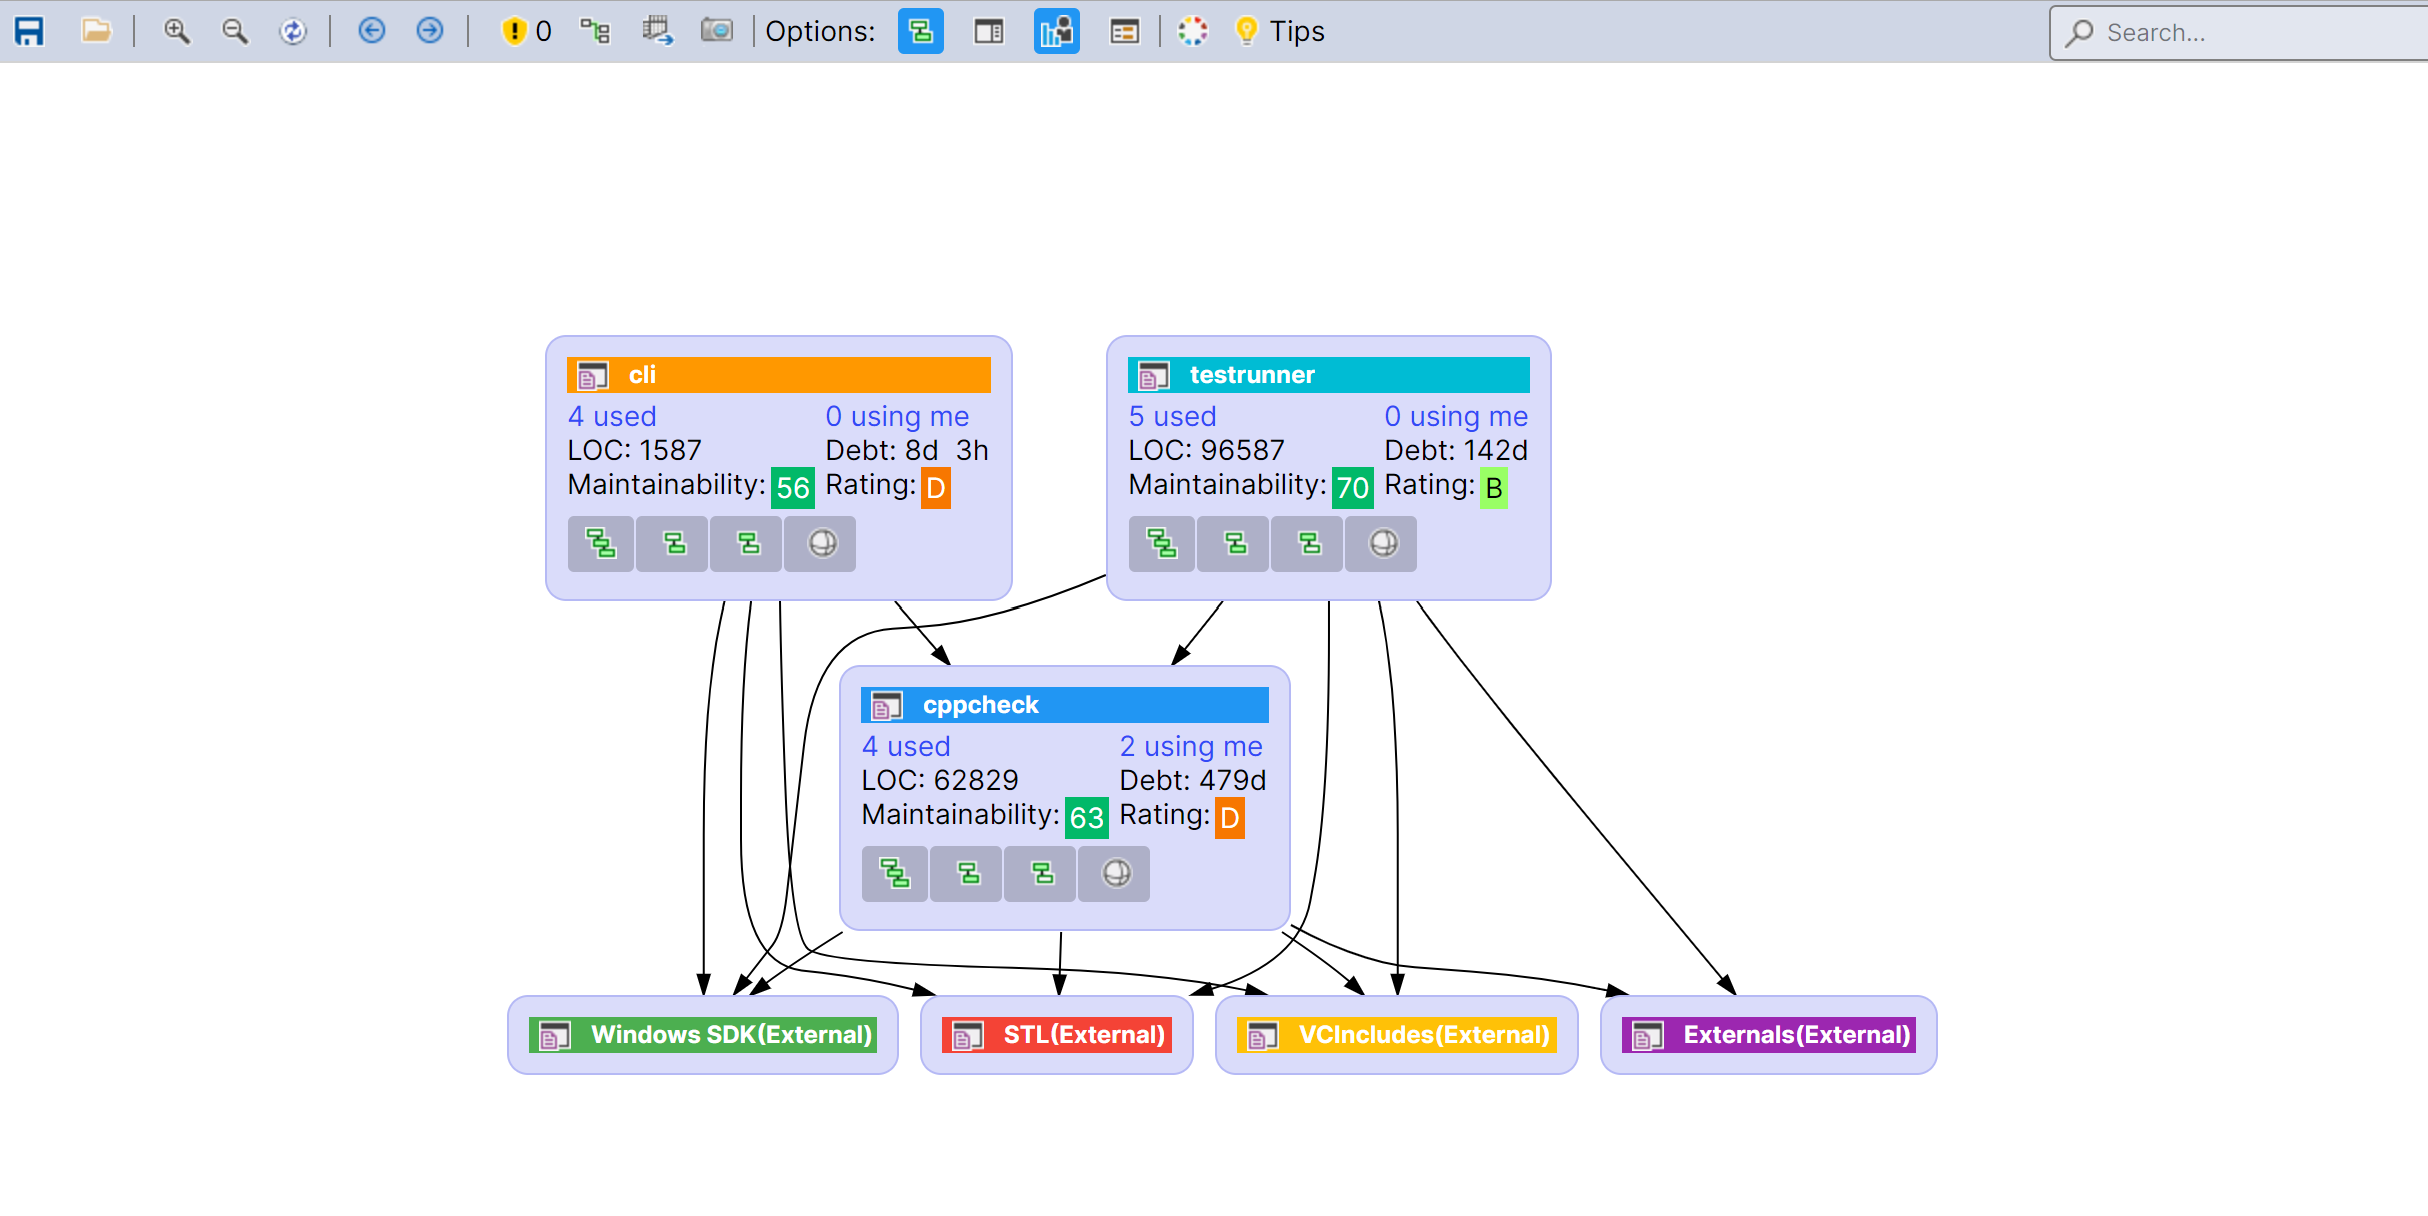2428x1216 pixels.
Task: Save the current dependency graph
Action: [29, 31]
